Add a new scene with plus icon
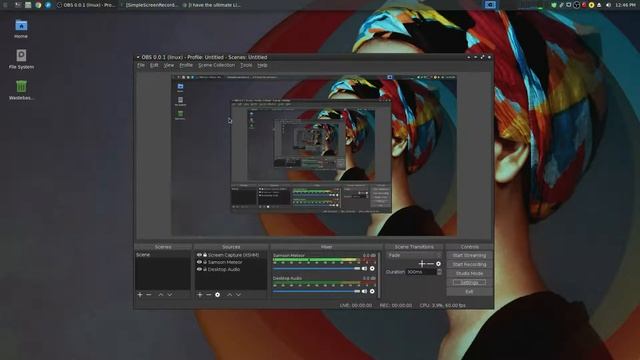 (140, 295)
